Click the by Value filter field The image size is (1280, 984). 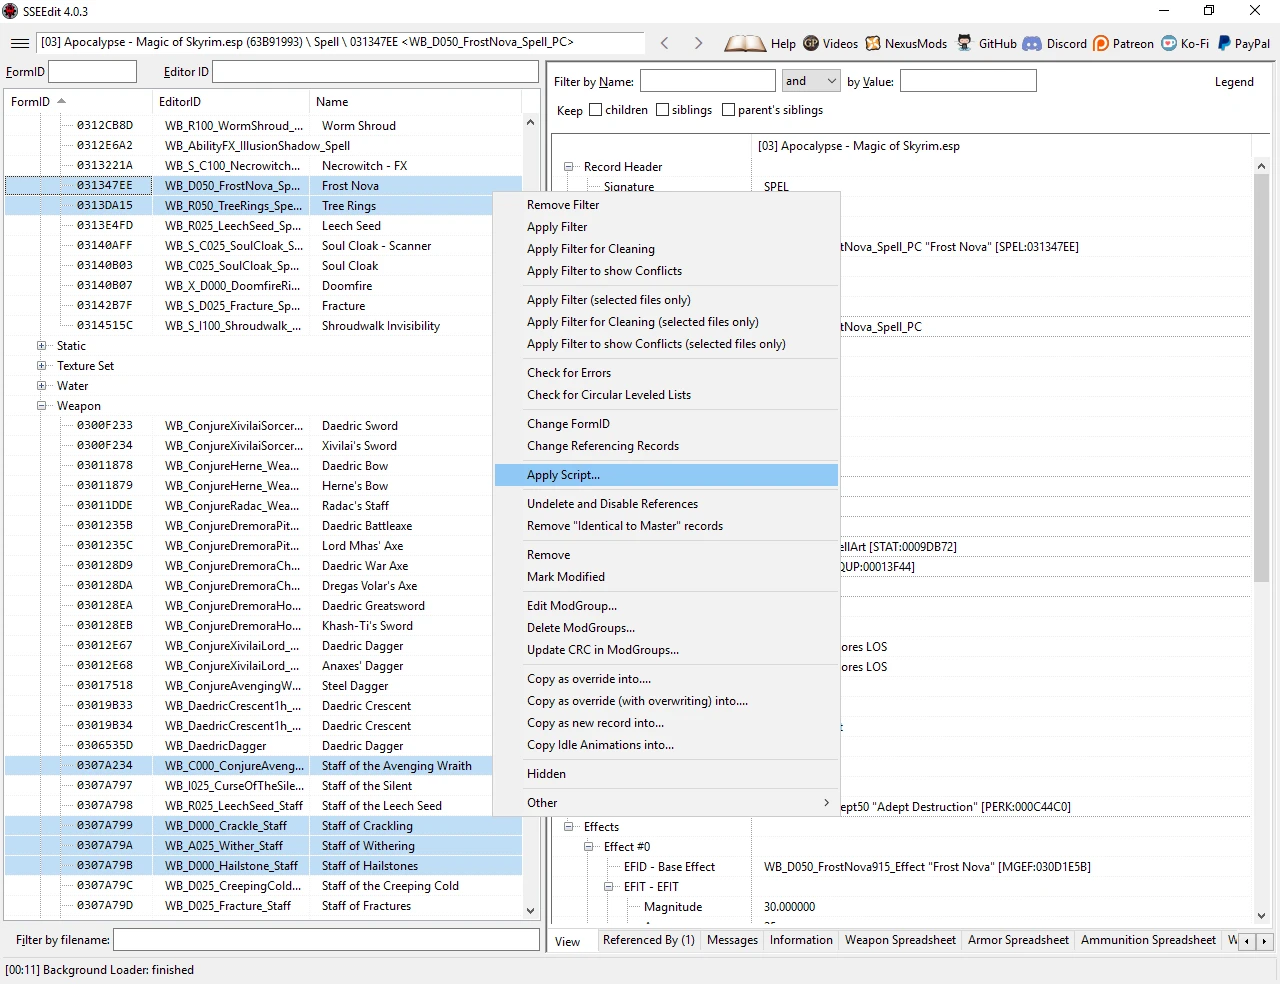click(968, 81)
